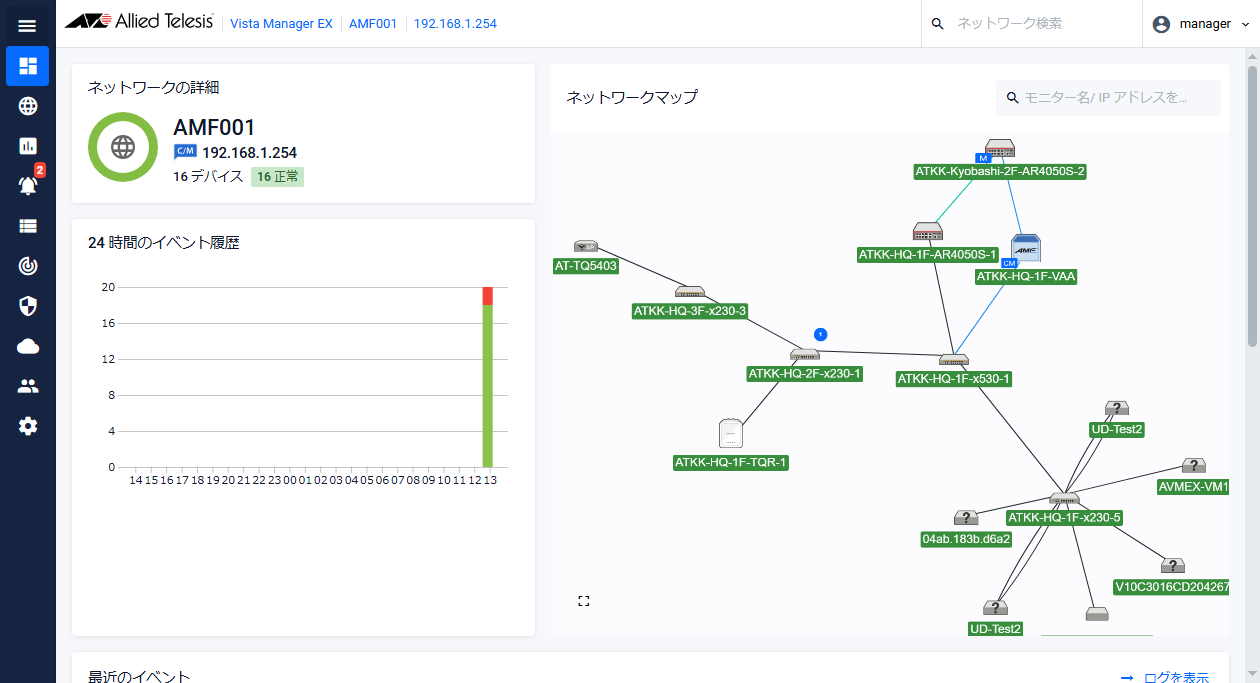Open the log display link
The height and width of the screenshot is (683, 1260).
click(1165, 677)
